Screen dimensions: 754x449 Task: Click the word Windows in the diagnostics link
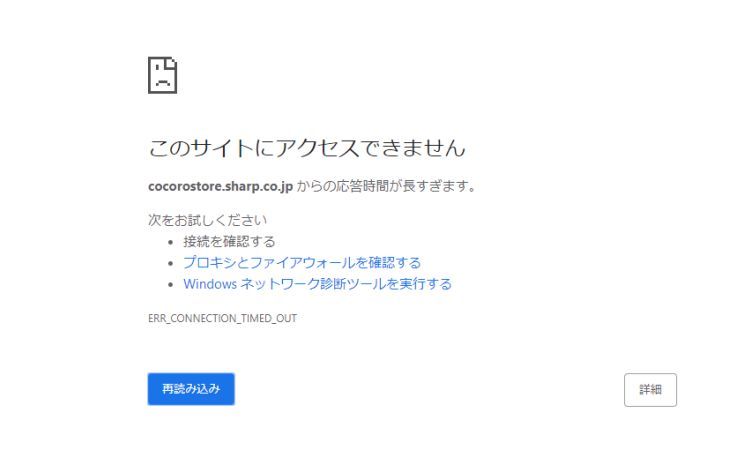[210, 284]
